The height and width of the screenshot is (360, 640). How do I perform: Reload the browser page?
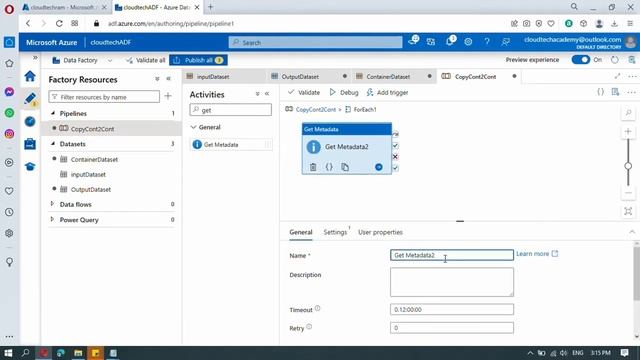click(x=59, y=24)
